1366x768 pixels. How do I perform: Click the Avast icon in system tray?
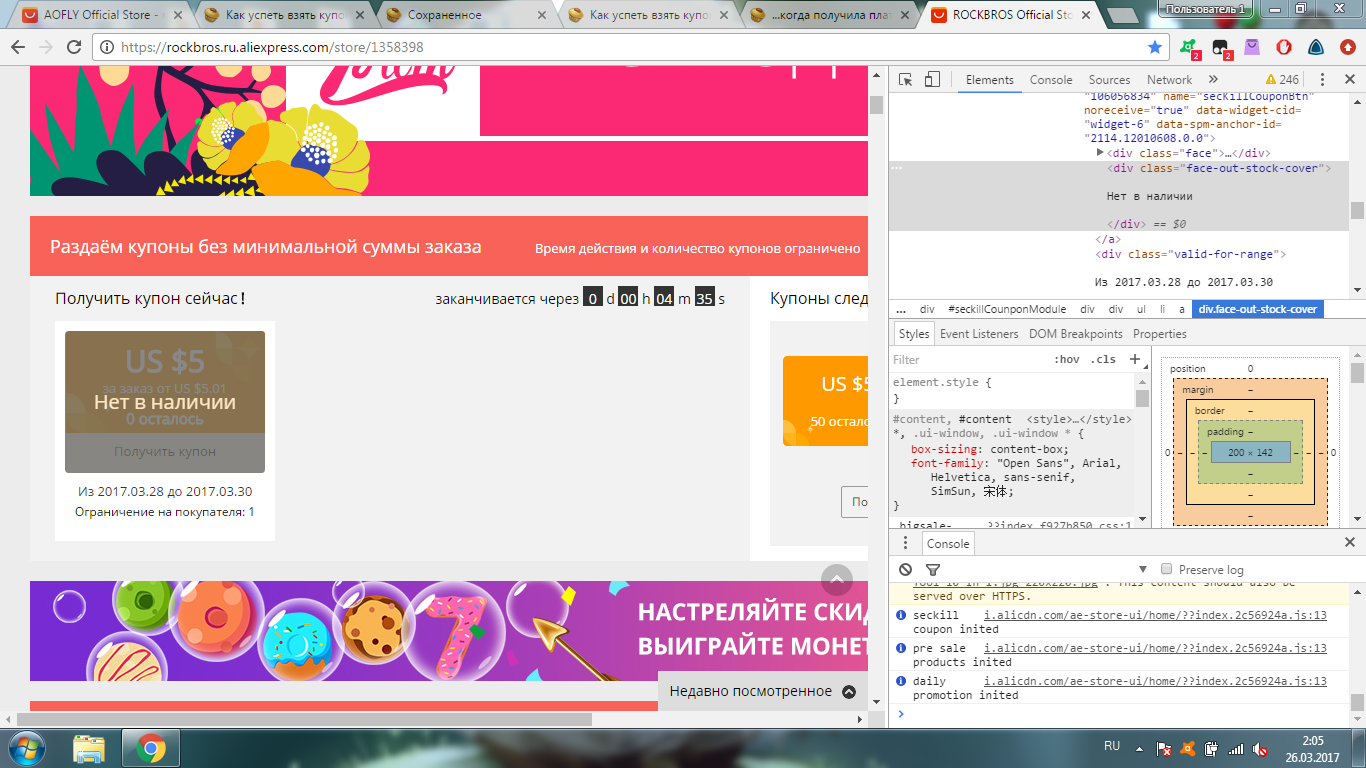tap(1188, 748)
